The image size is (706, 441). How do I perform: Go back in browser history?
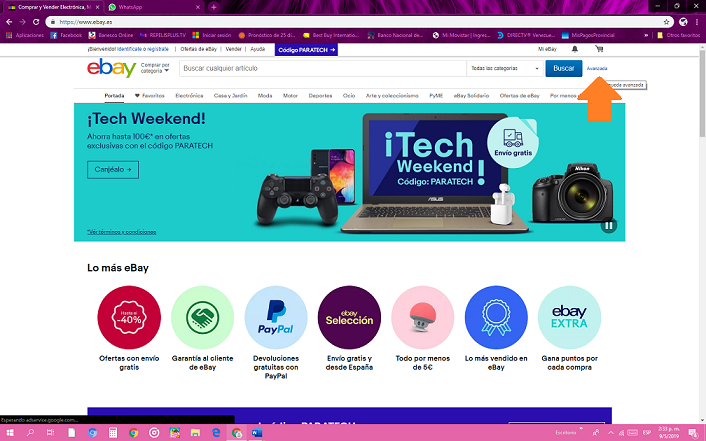(x=9, y=22)
